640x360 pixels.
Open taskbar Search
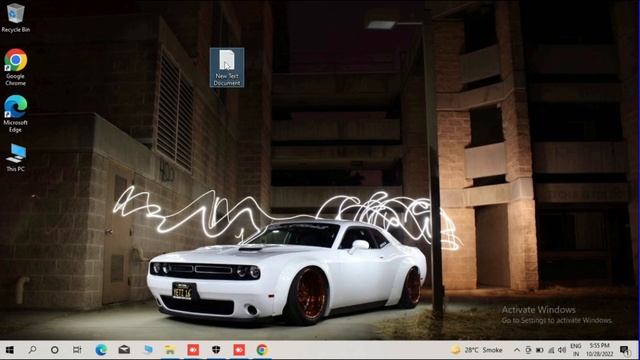coord(32,350)
